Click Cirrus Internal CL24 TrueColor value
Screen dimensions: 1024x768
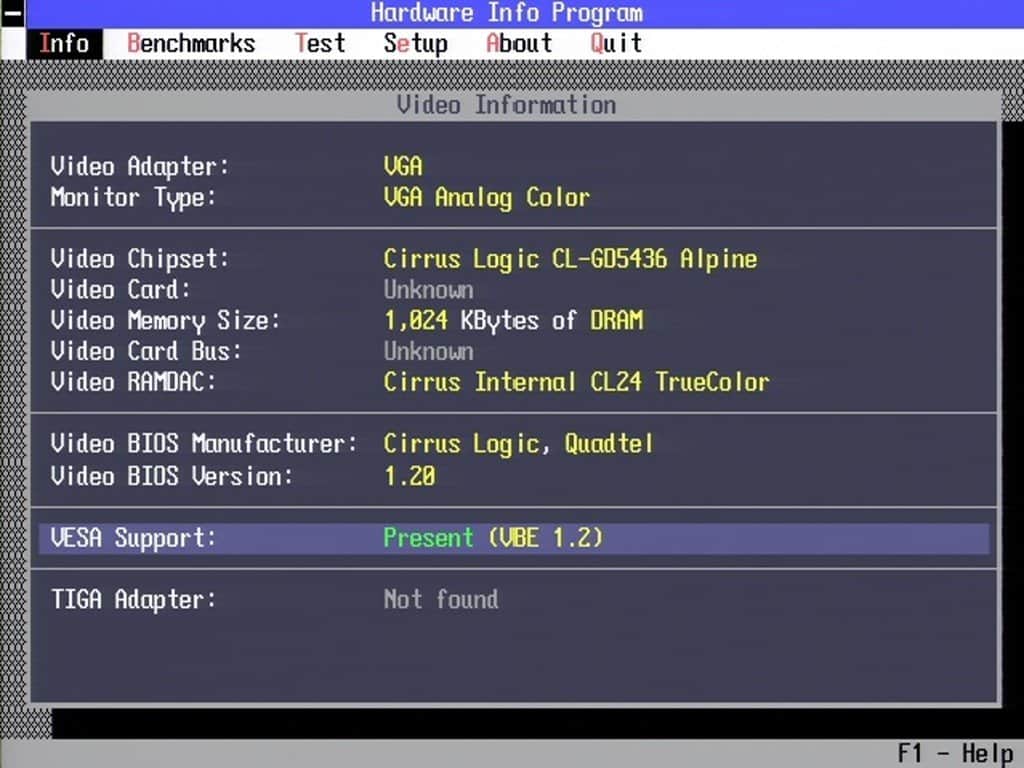(577, 382)
